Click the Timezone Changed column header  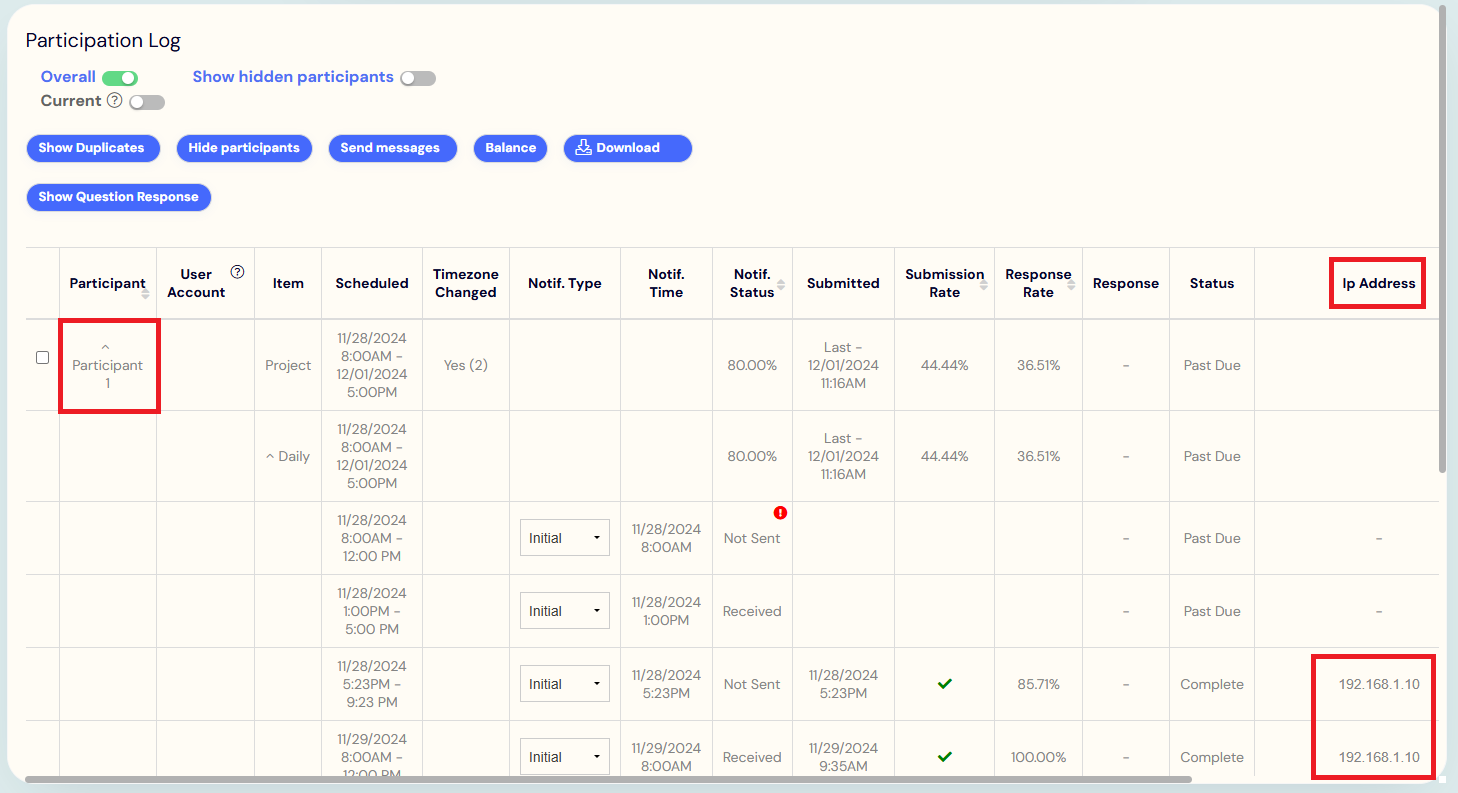[x=466, y=284]
